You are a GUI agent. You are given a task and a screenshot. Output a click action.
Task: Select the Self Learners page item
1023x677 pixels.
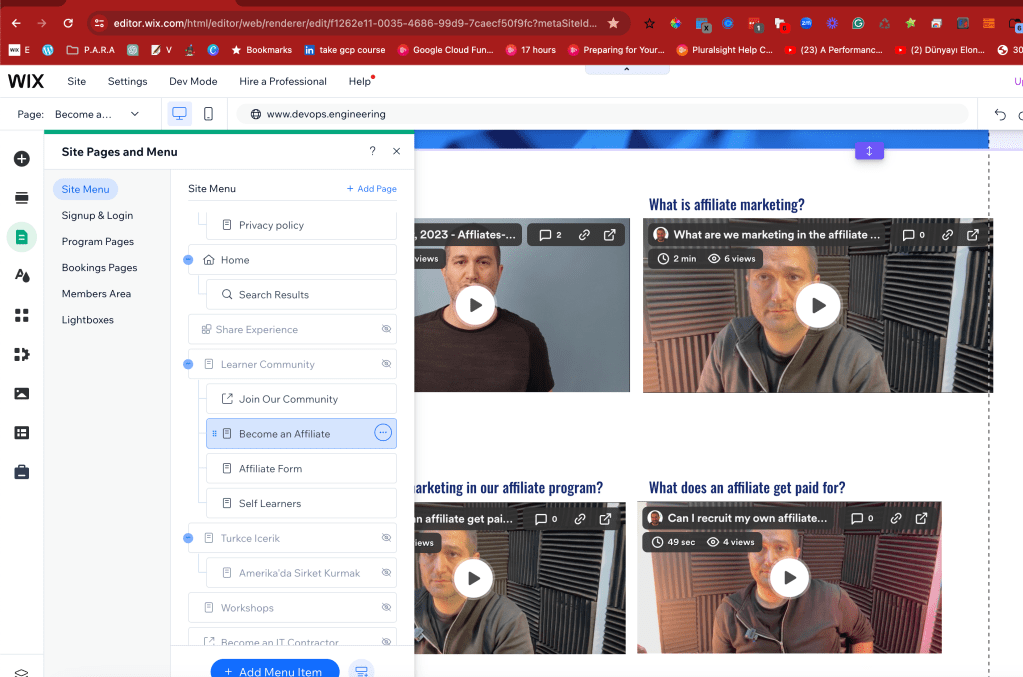pyautogui.click(x=301, y=503)
